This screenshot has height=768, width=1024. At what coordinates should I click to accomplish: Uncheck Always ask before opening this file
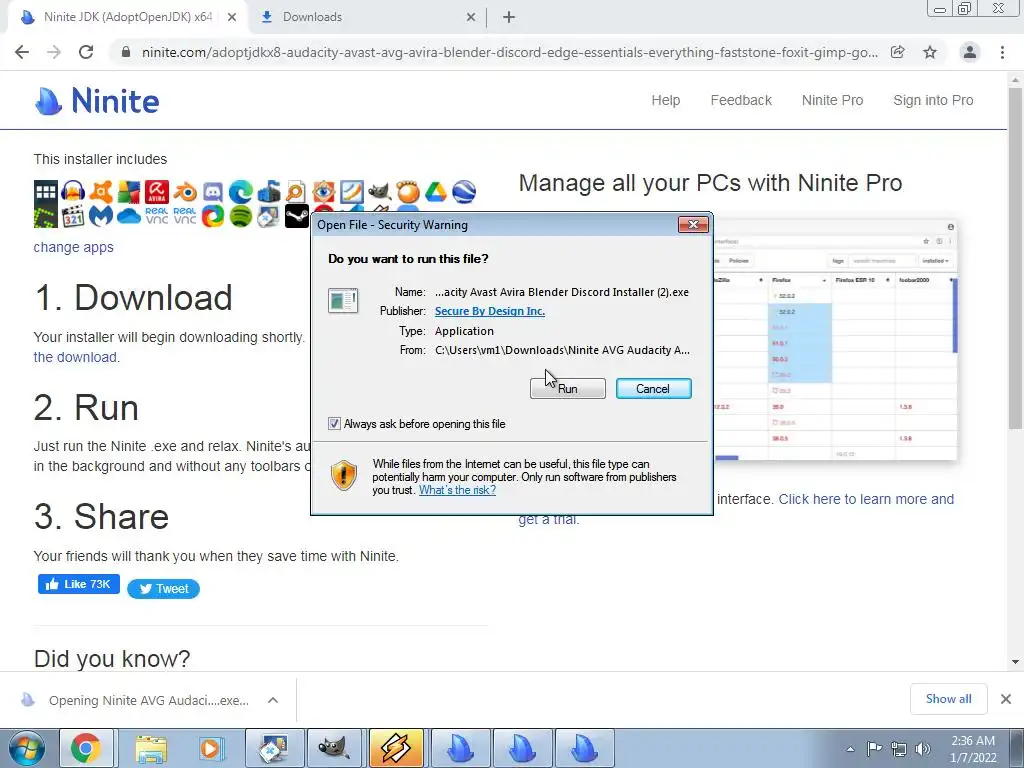click(334, 424)
